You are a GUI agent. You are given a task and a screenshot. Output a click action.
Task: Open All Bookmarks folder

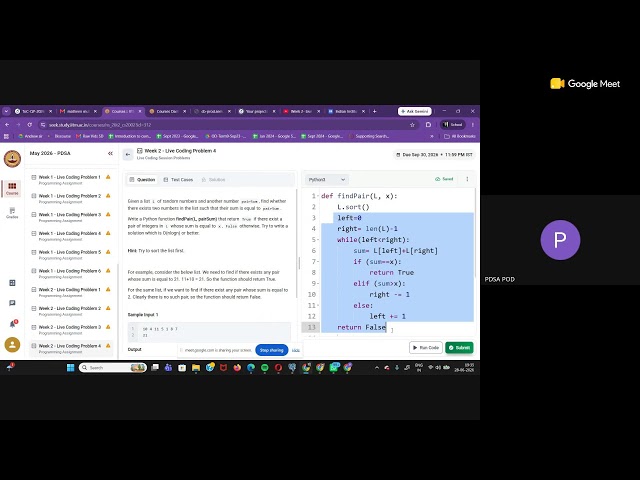click(x=460, y=136)
